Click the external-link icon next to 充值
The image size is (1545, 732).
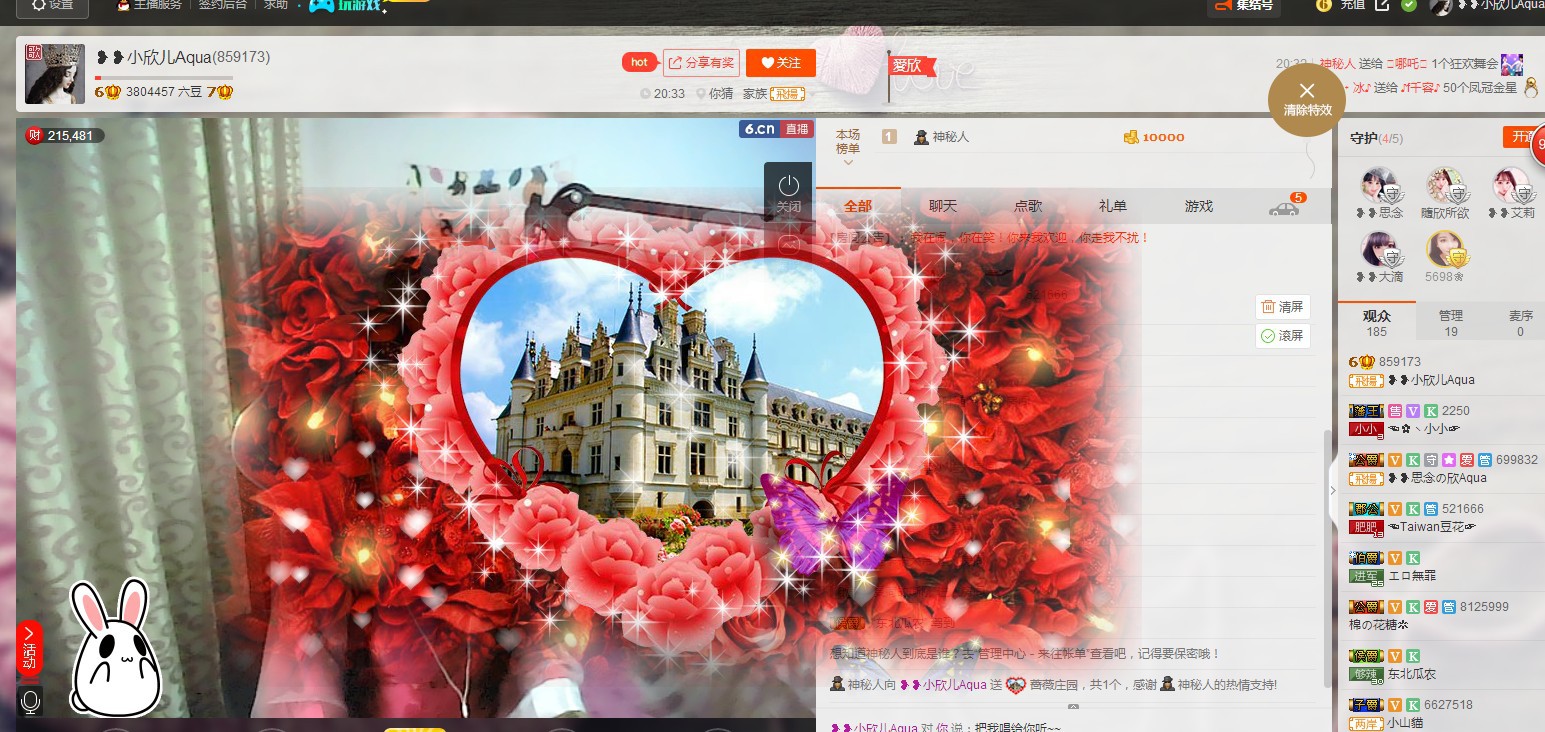1382,5
